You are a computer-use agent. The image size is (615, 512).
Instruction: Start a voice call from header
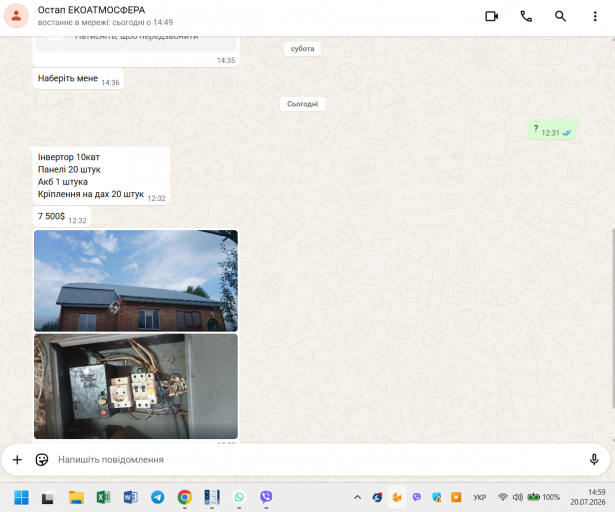tap(526, 16)
